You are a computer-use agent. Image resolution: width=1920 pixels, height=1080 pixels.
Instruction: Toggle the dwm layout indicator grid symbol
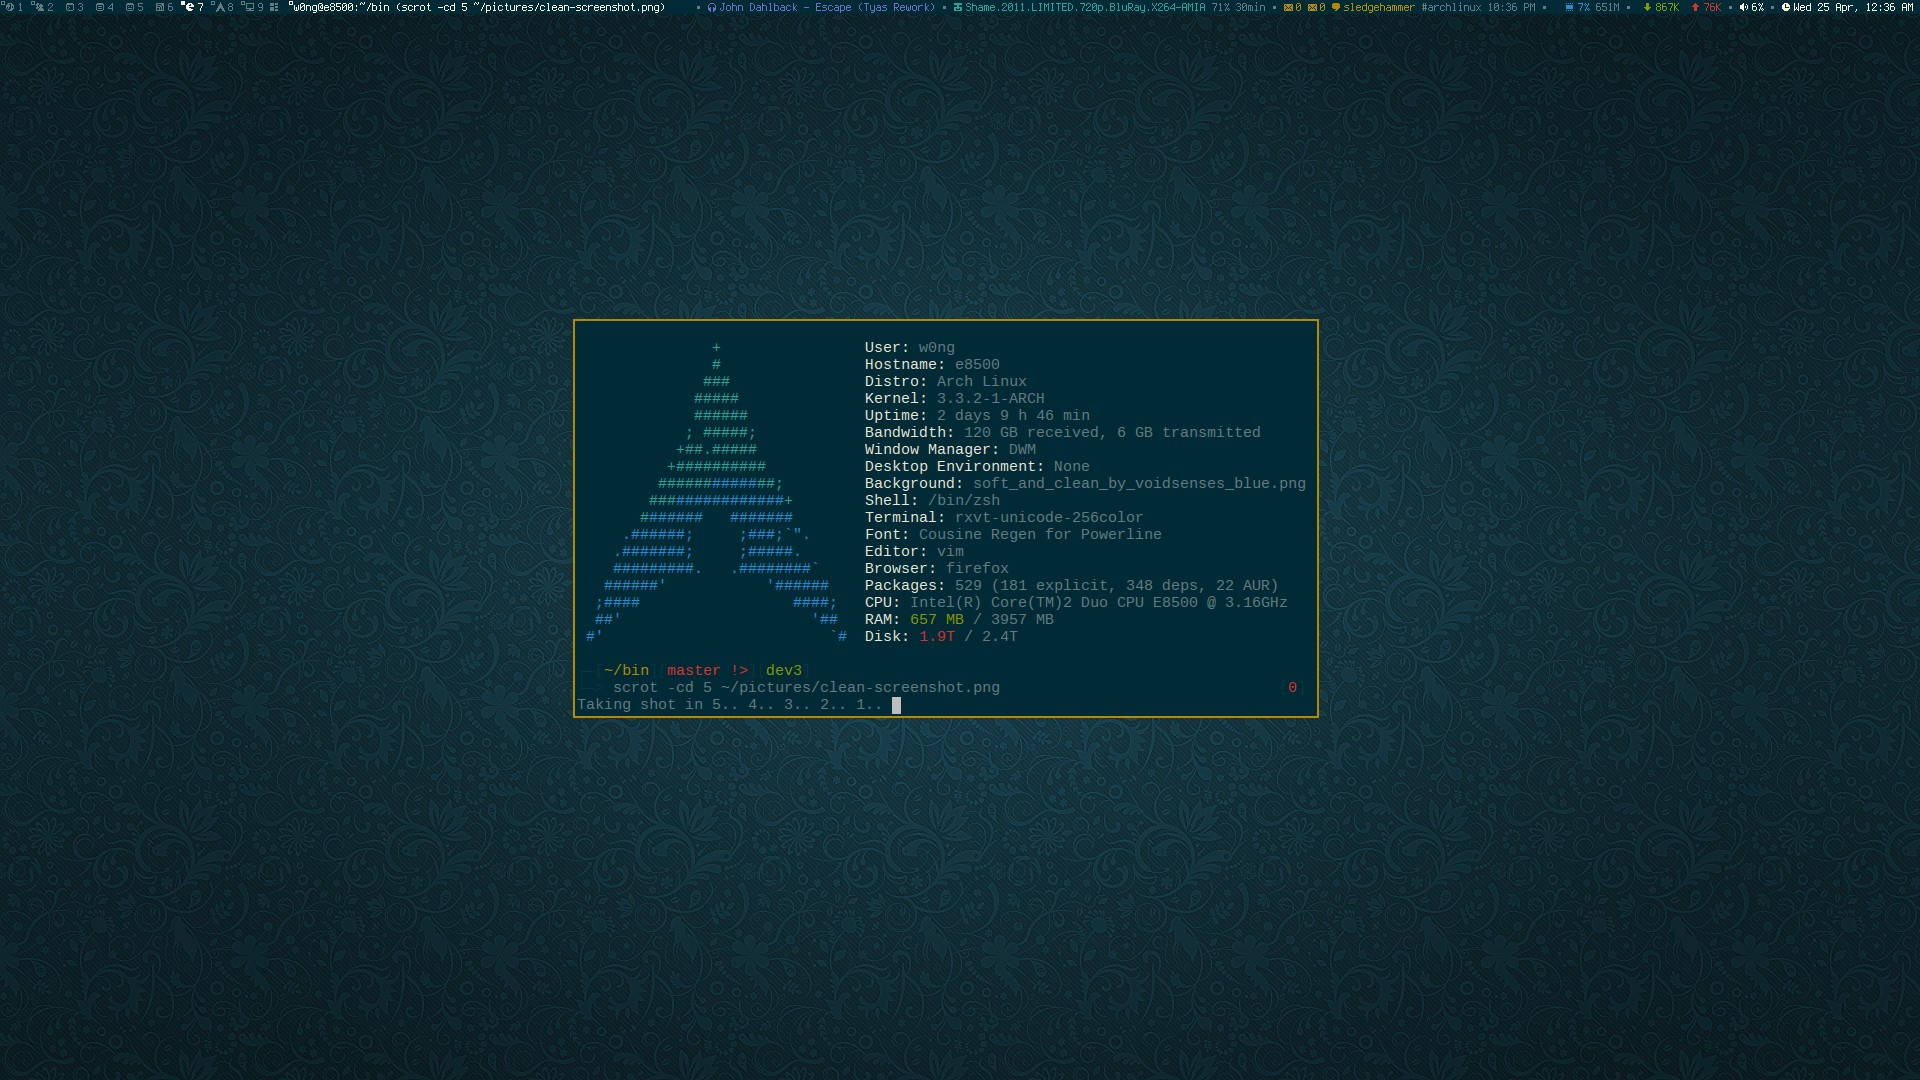[276, 9]
